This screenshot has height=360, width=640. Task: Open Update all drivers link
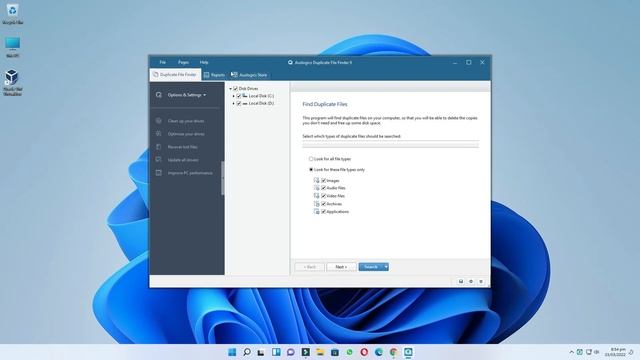pyautogui.click(x=183, y=160)
